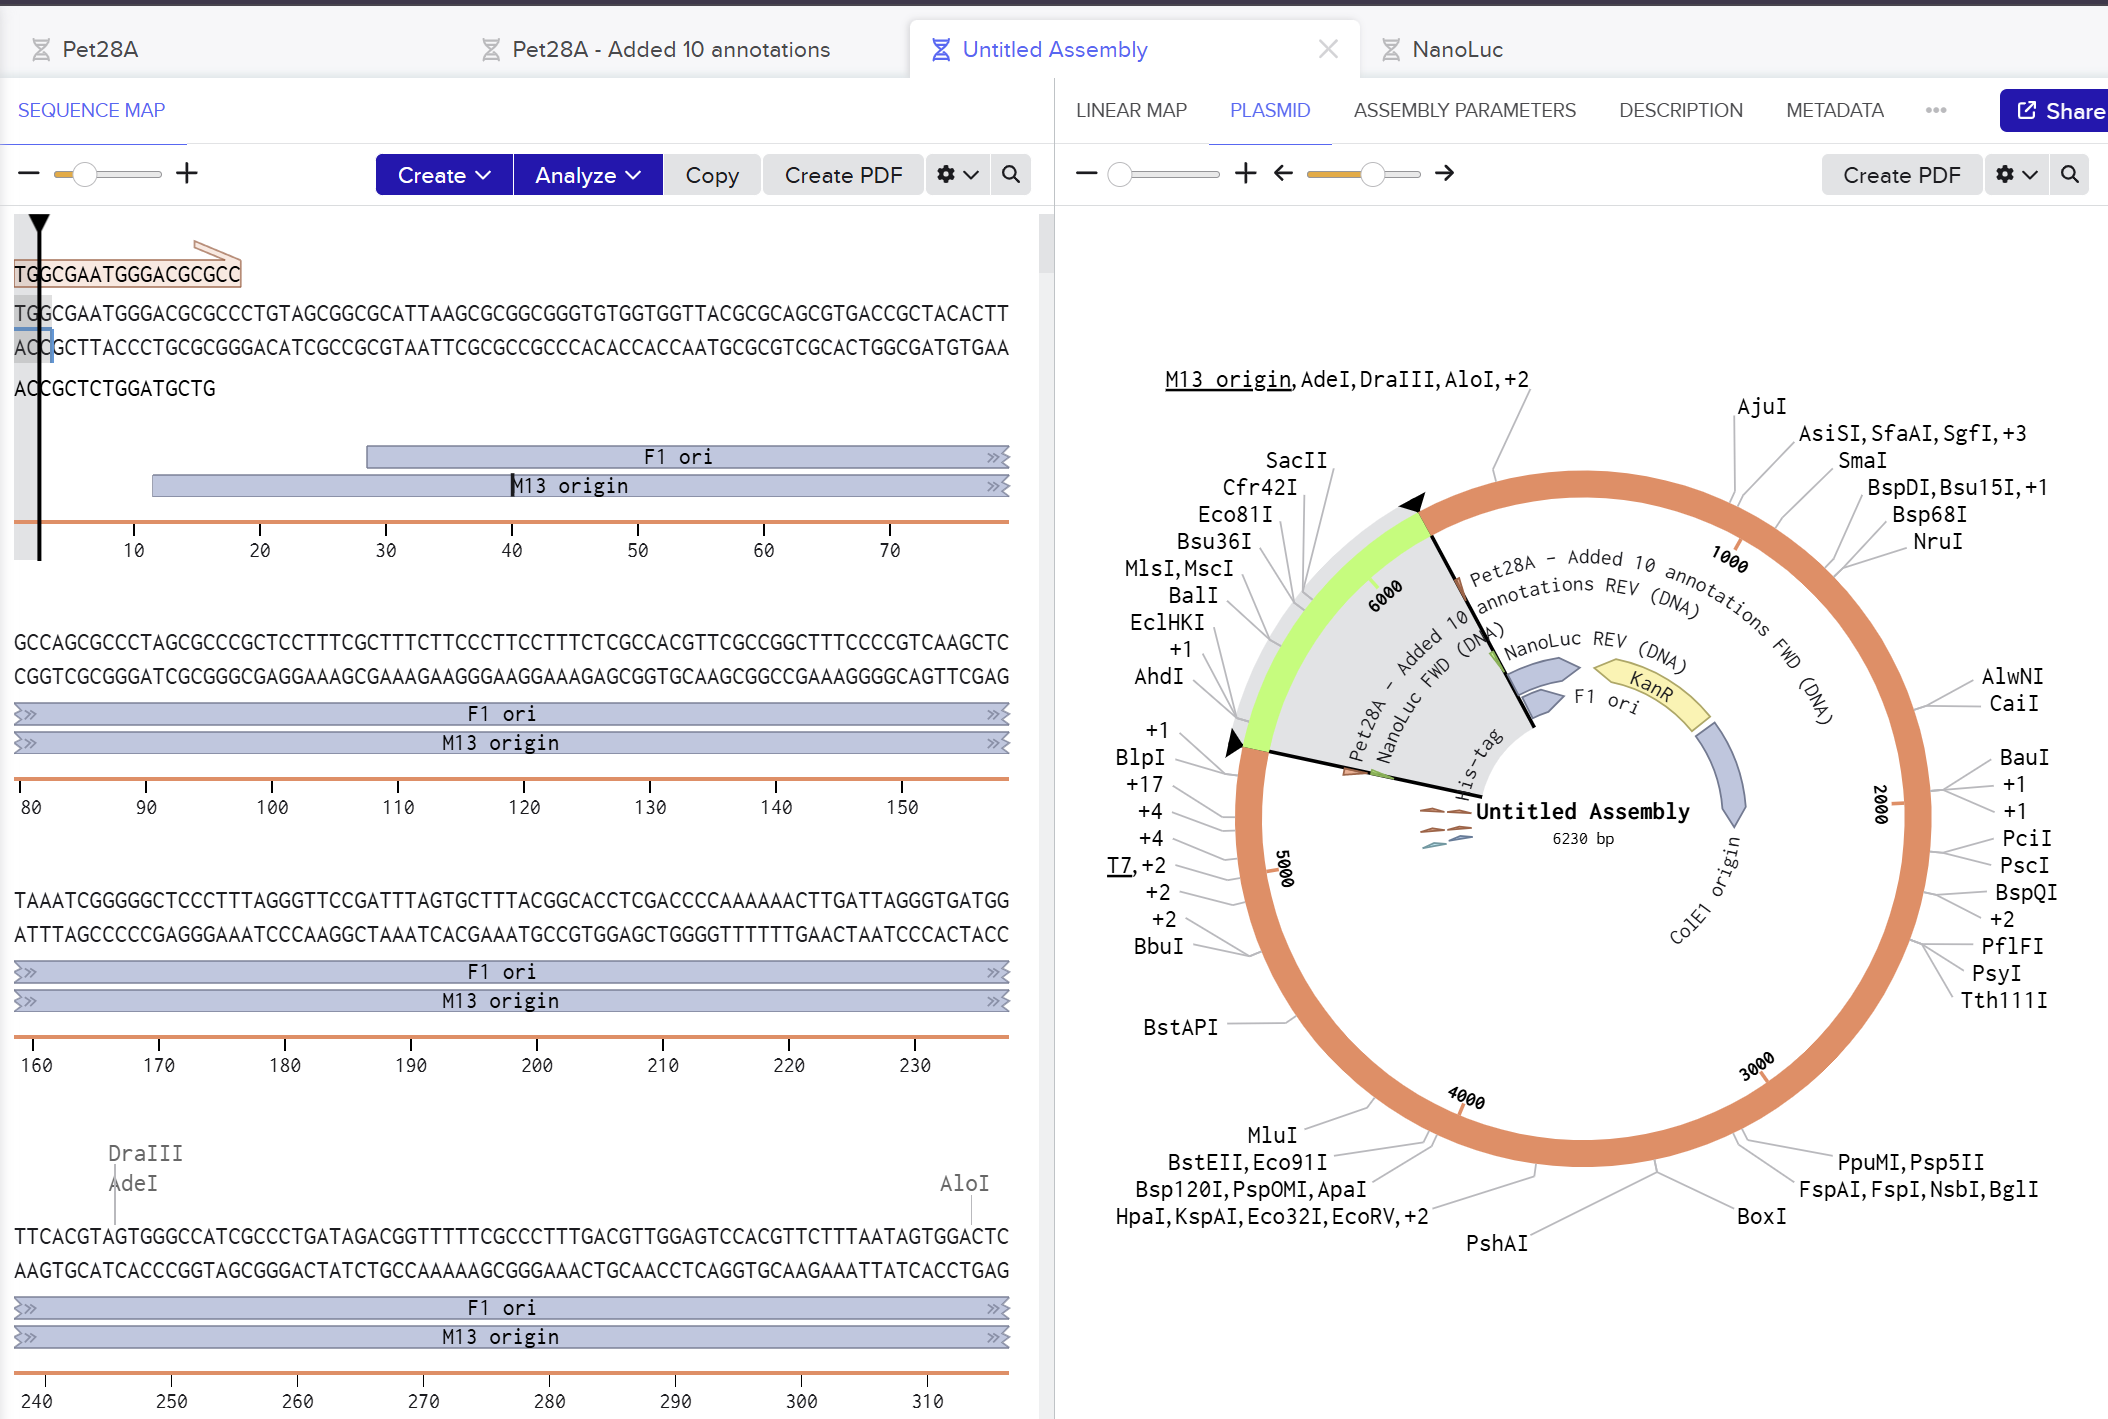
Task: Select the BlpI enzyme label
Action: pyautogui.click(x=1140, y=758)
